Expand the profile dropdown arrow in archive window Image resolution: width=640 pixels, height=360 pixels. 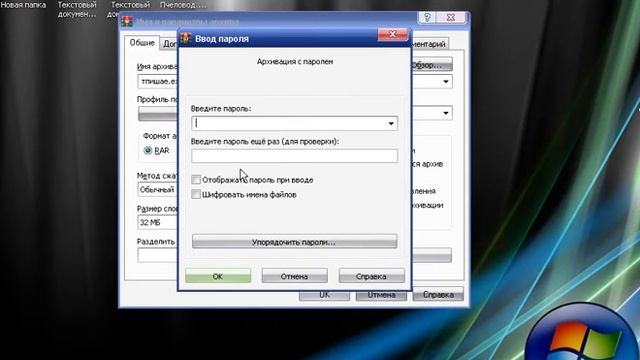(446, 113)
